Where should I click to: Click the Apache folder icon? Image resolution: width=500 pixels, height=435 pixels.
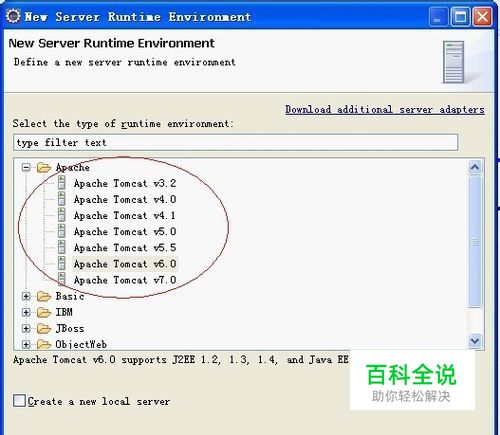[x=44, y=167]
